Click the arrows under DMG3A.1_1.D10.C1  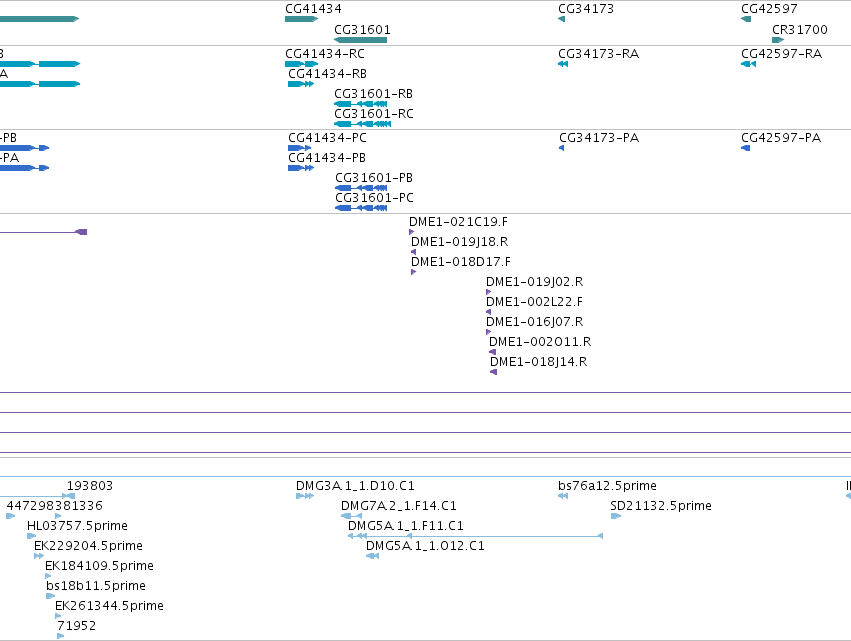305,496
